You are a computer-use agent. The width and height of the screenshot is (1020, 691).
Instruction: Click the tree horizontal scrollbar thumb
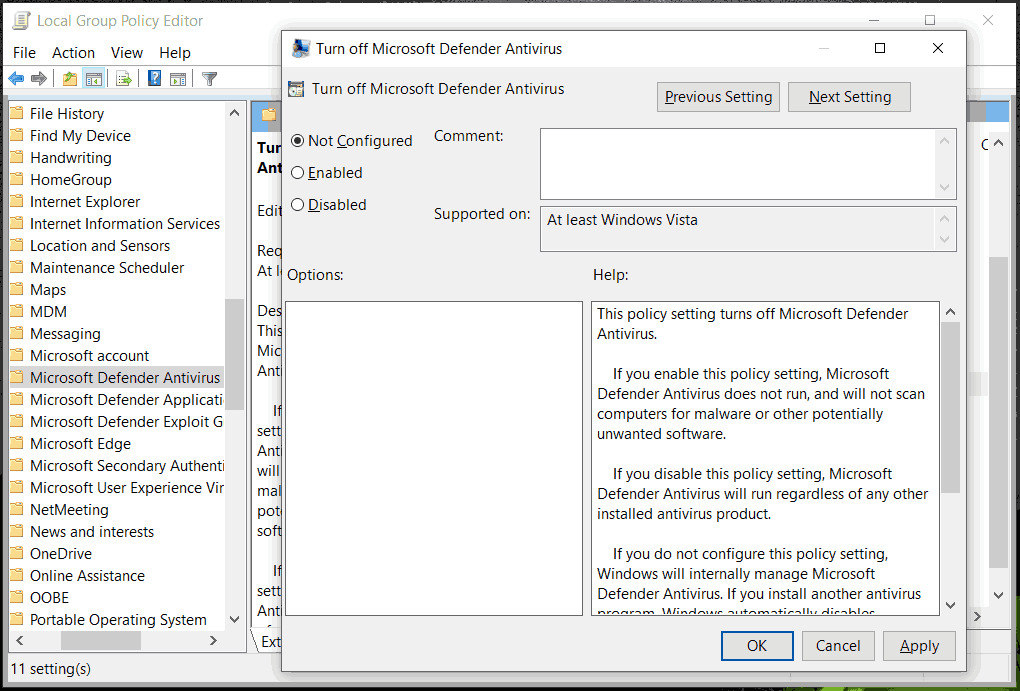(101, 640)
